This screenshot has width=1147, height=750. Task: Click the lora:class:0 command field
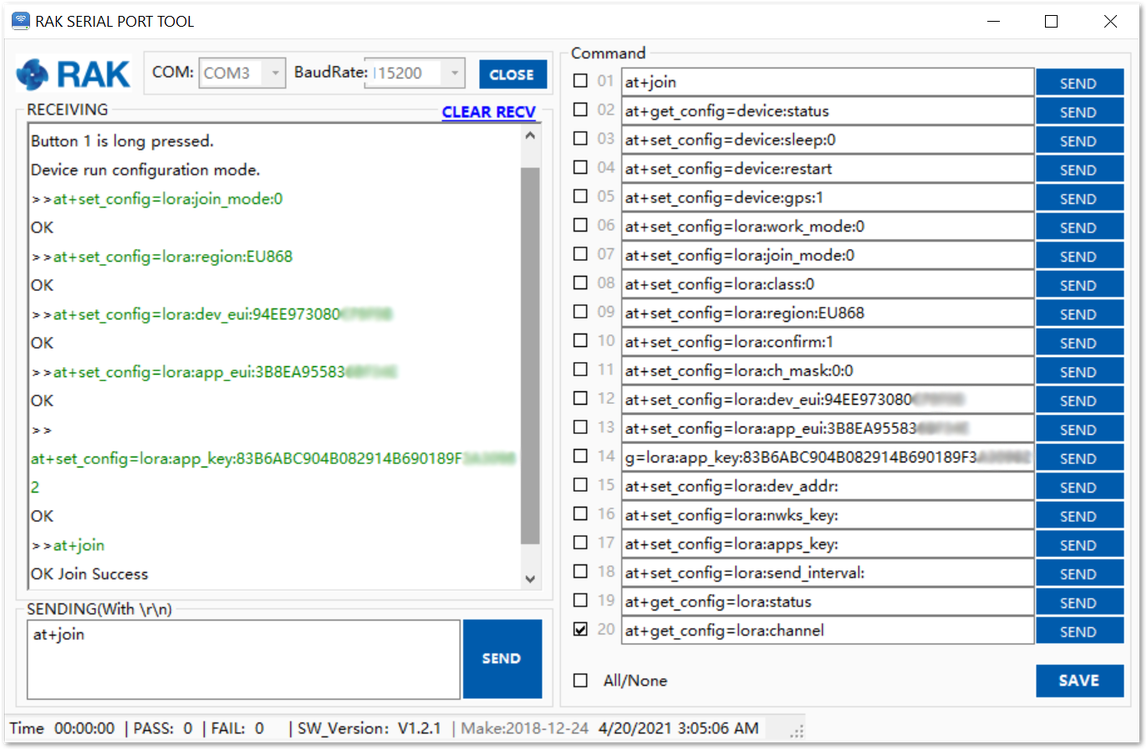coord(827,284)
